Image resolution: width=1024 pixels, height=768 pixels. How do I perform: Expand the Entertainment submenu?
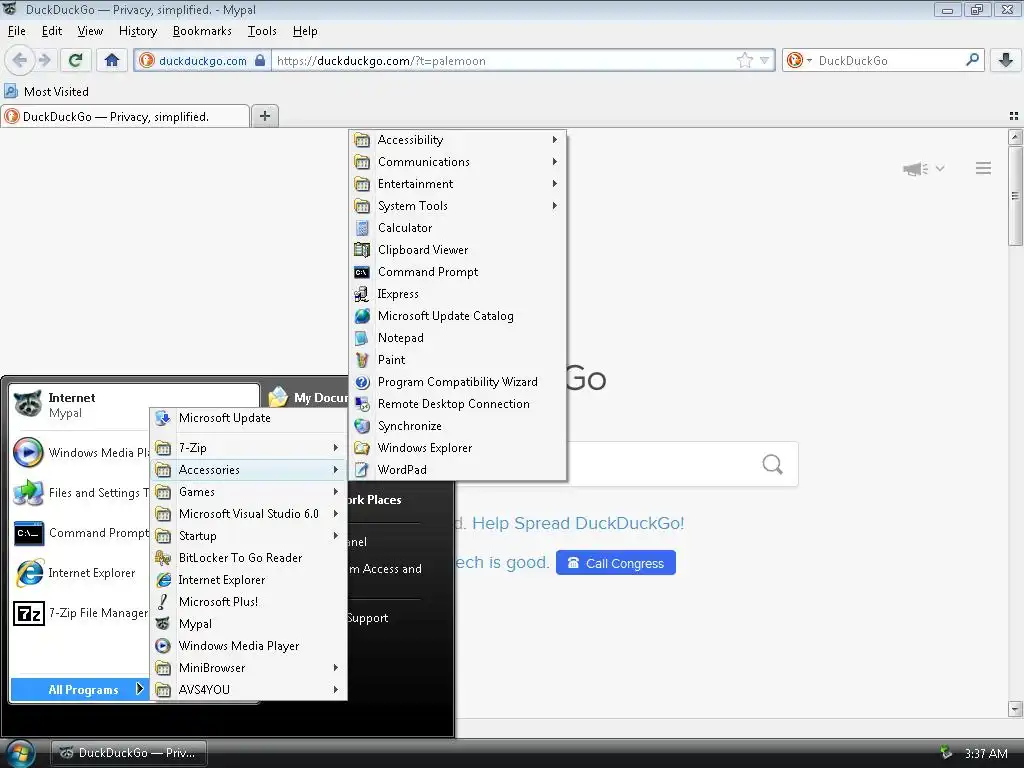tap(457, 184)
